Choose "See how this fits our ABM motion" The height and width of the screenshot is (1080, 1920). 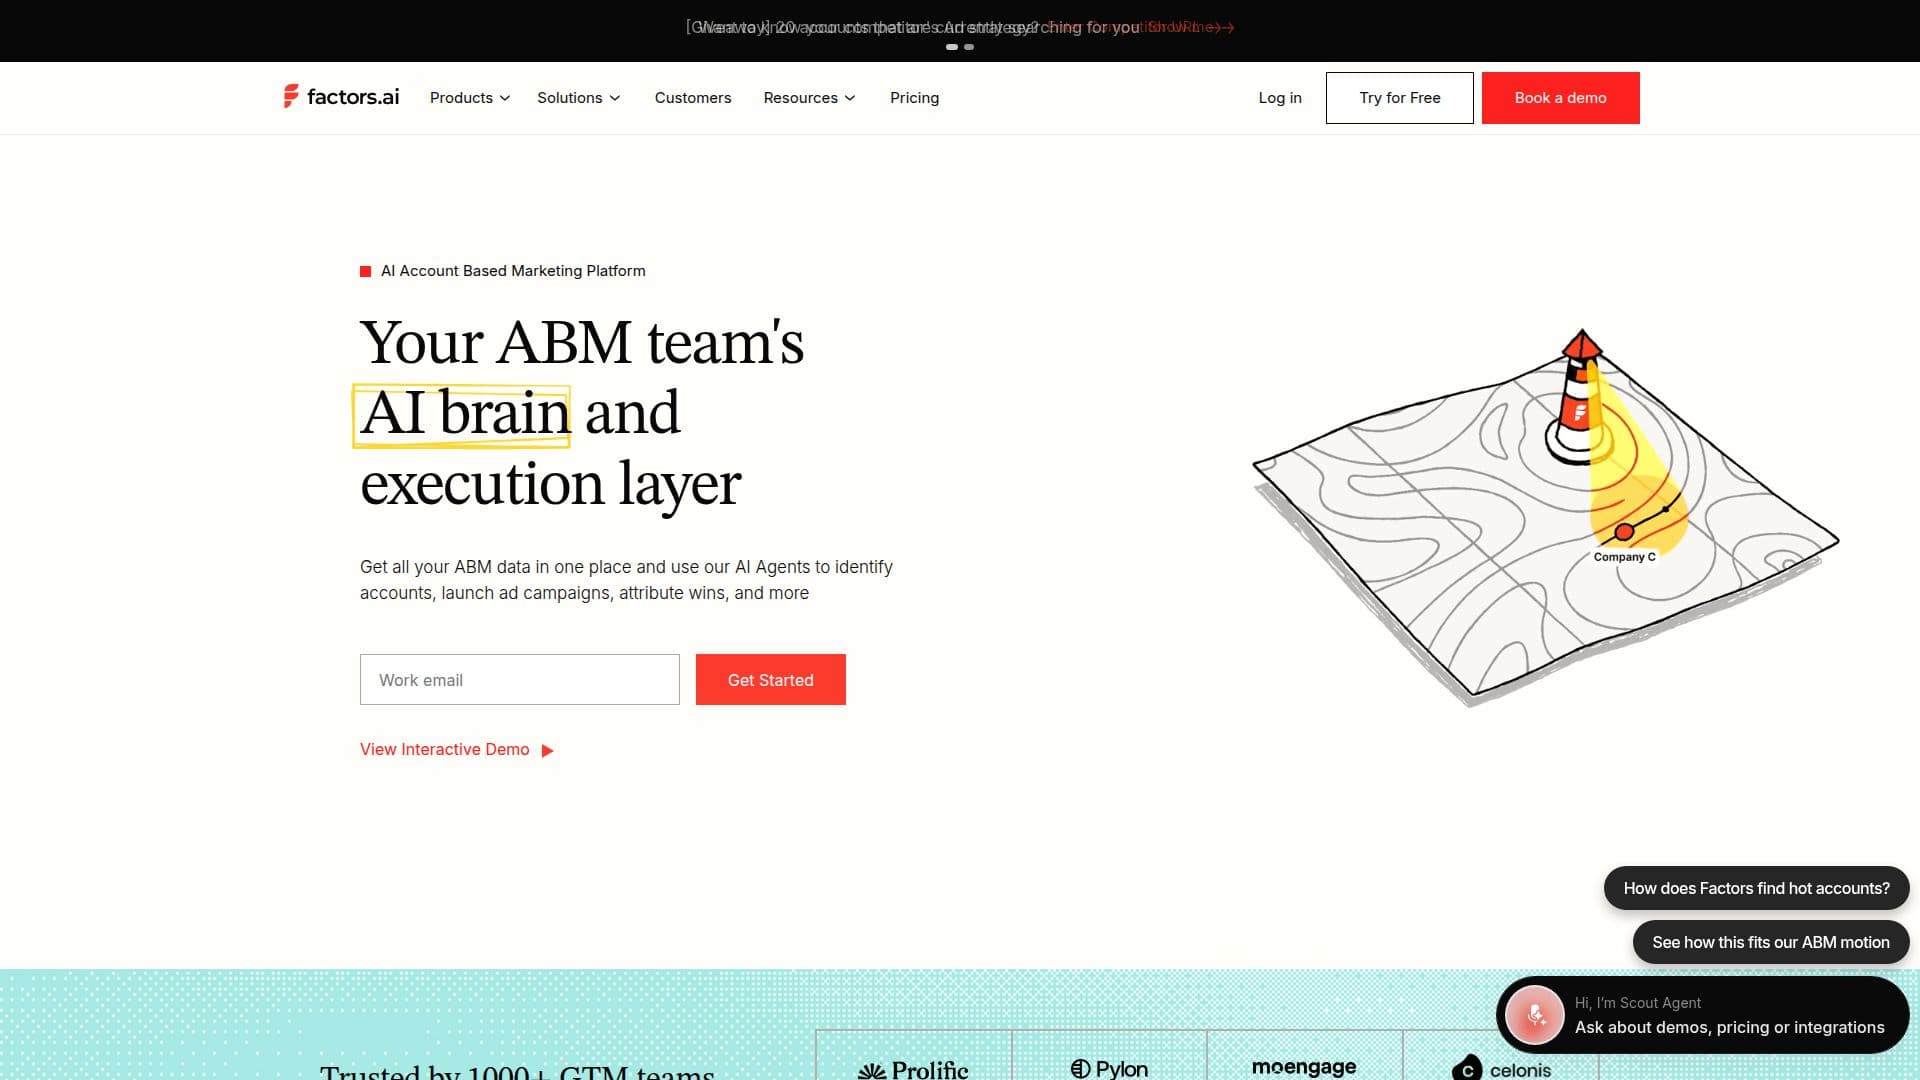(1771, 942)
